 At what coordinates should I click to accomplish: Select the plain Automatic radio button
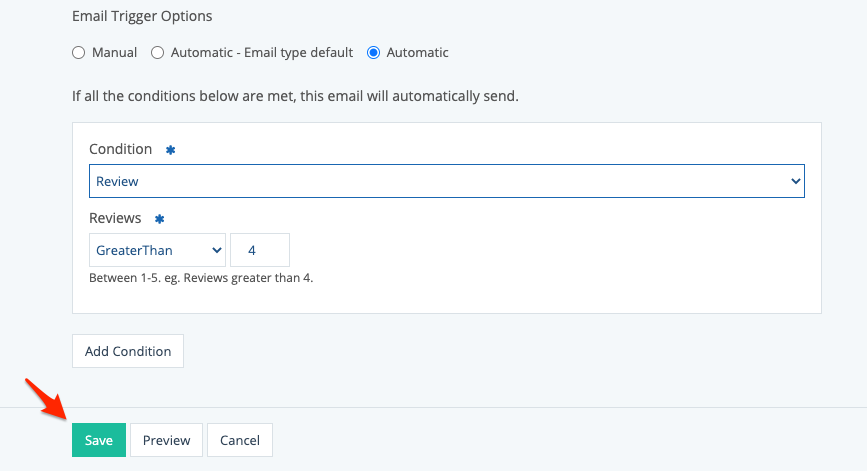click(374, 53)
